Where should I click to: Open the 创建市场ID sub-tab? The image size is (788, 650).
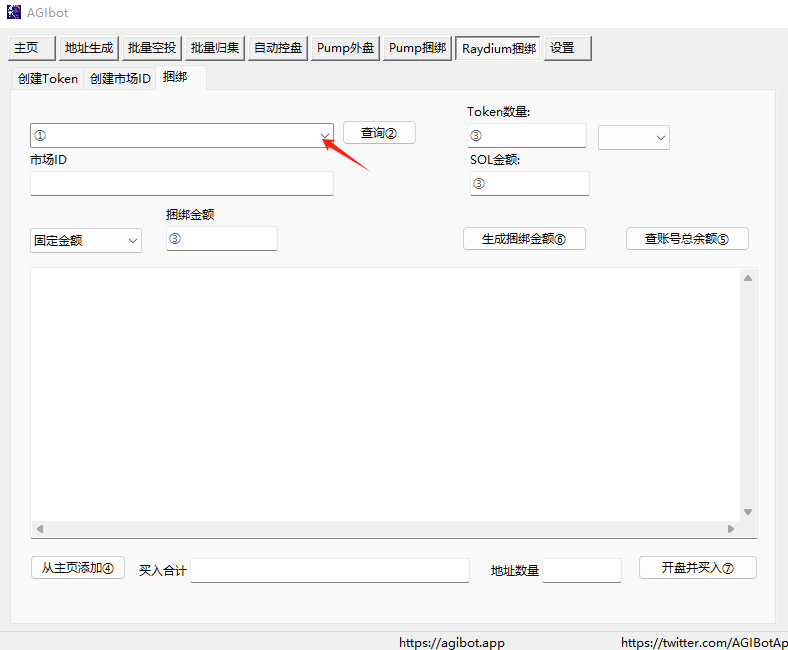point(120,79)
